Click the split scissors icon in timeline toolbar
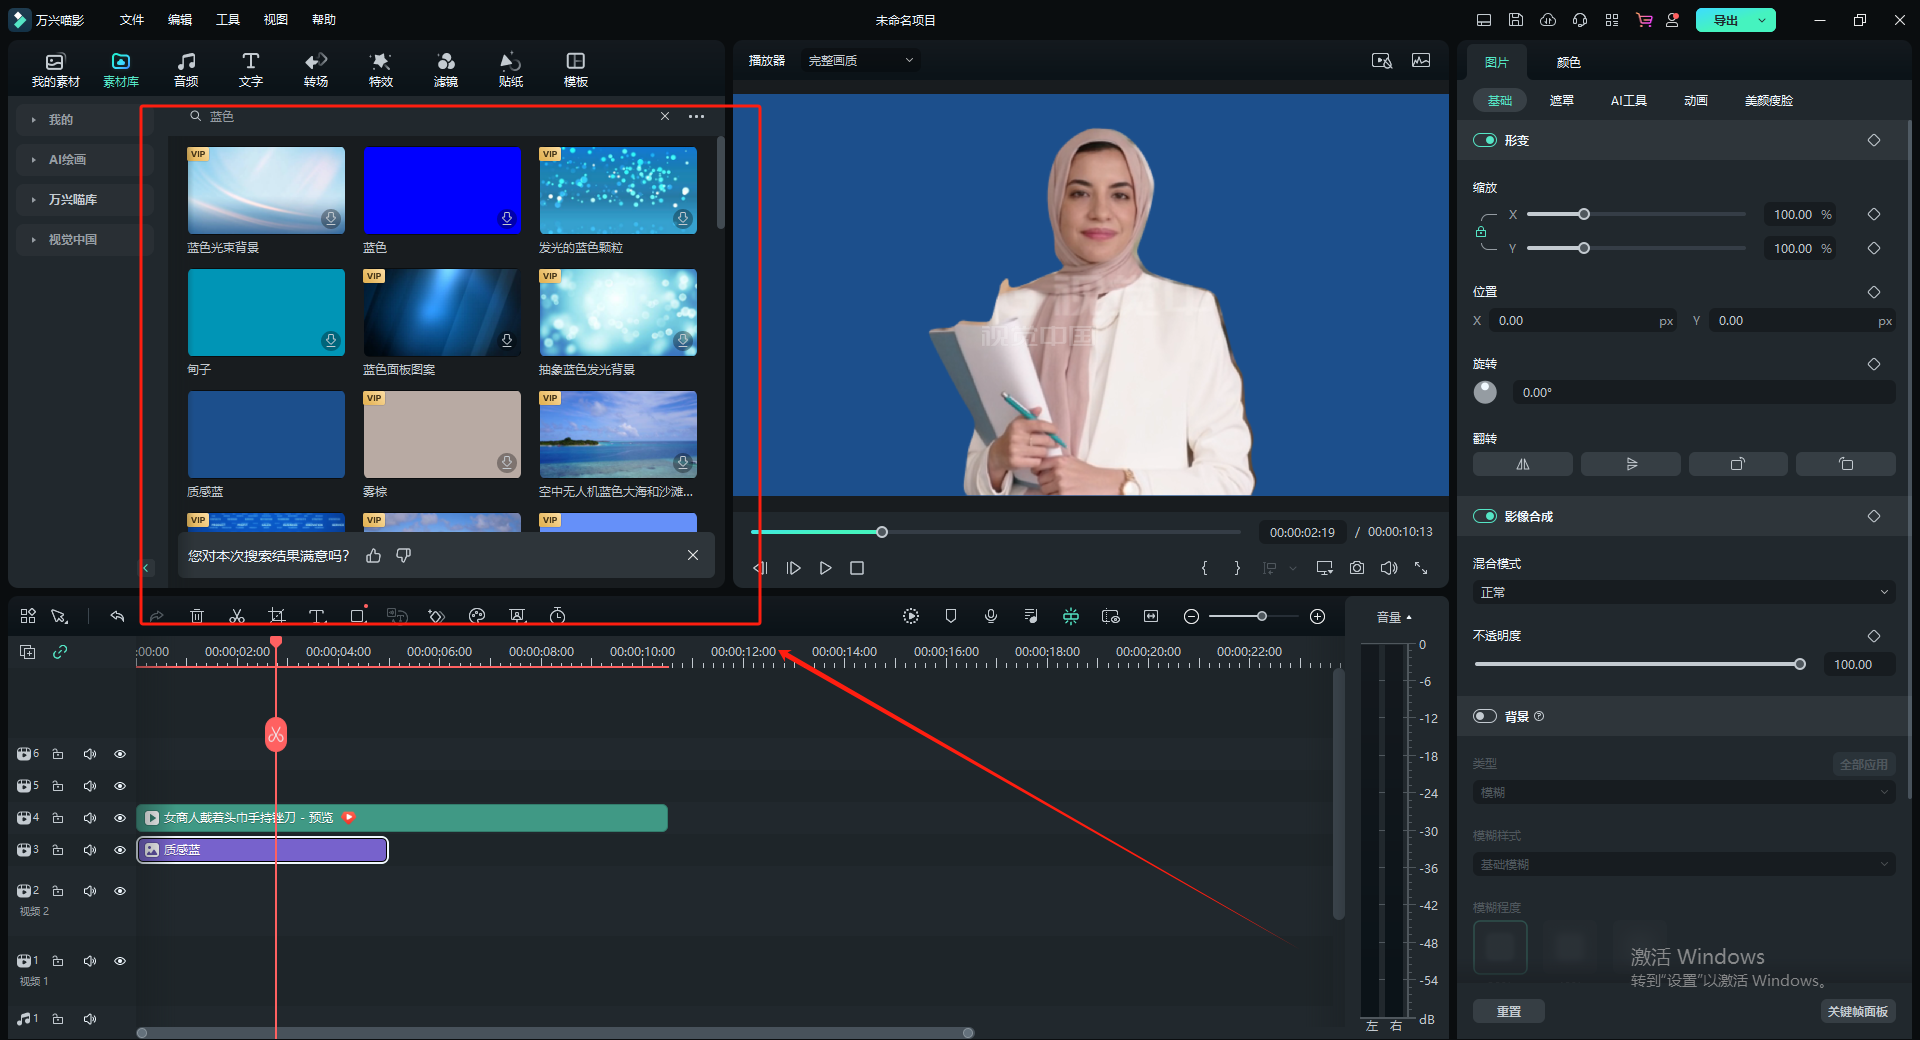1920x1040 pixels. pyautogui.click(x=237, y=616)
